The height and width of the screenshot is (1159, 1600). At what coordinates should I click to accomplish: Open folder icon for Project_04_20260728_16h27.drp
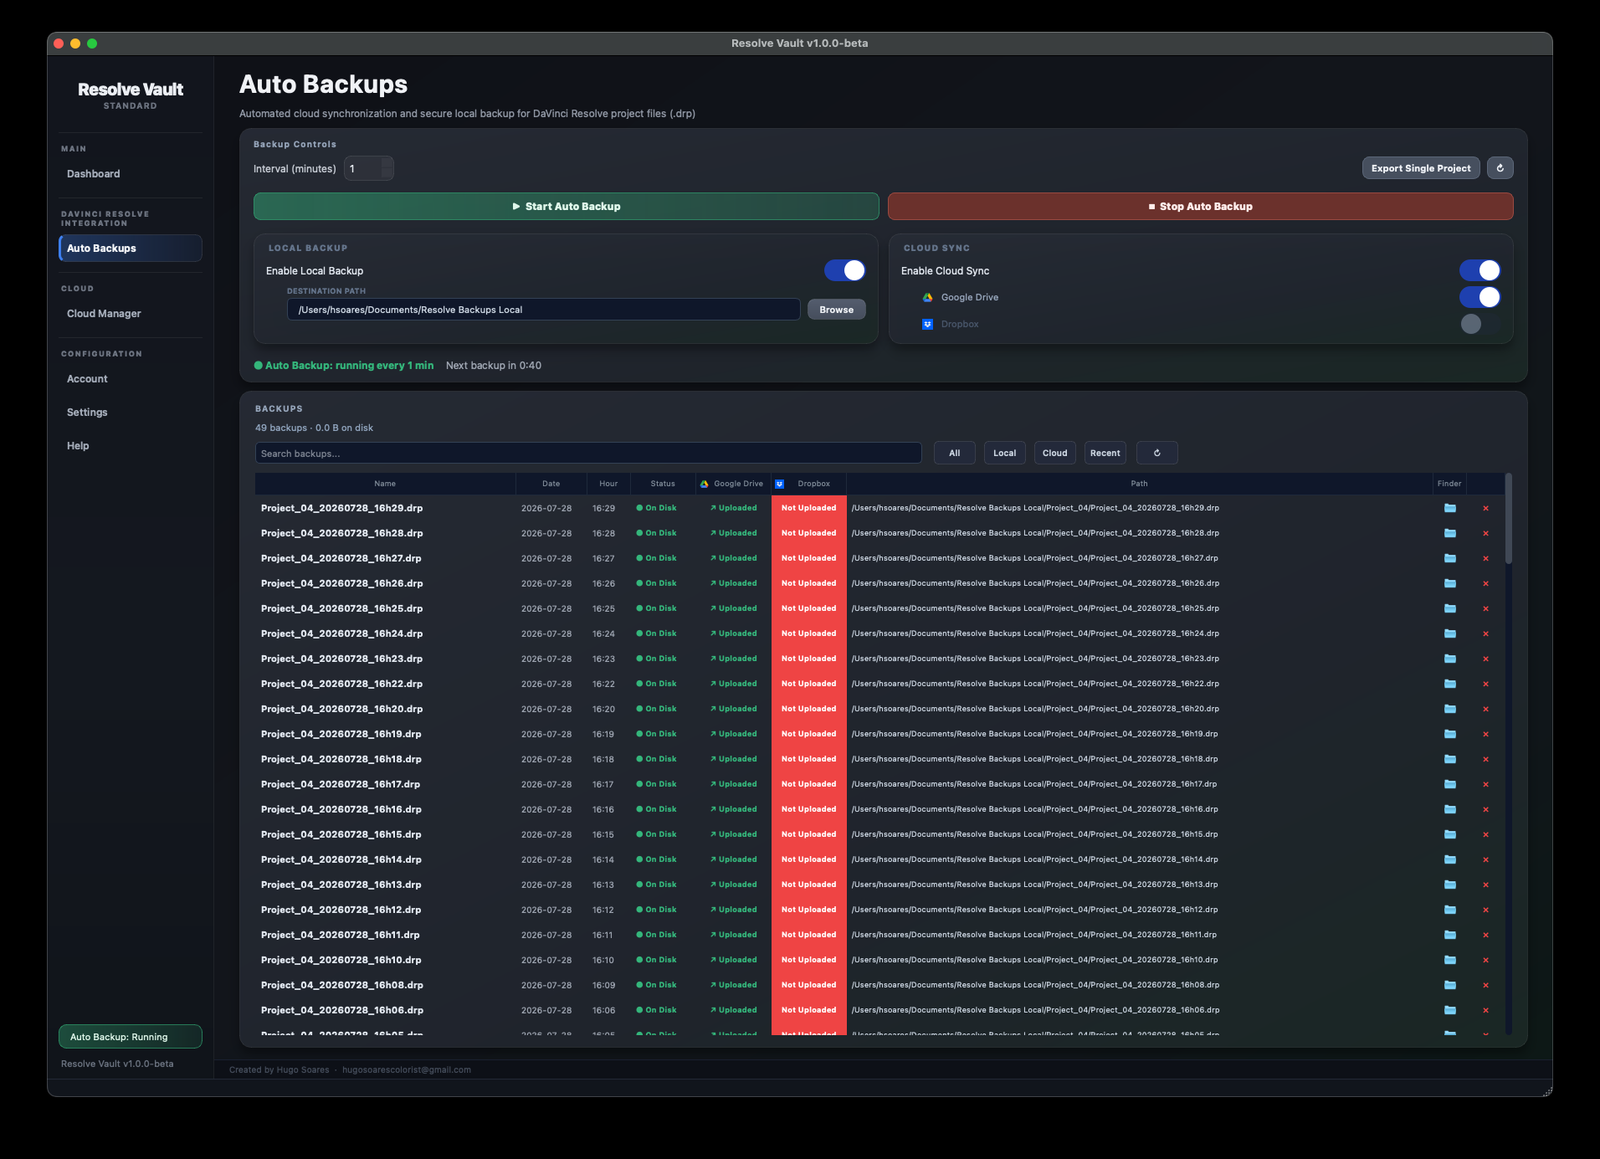(1449, 558)
